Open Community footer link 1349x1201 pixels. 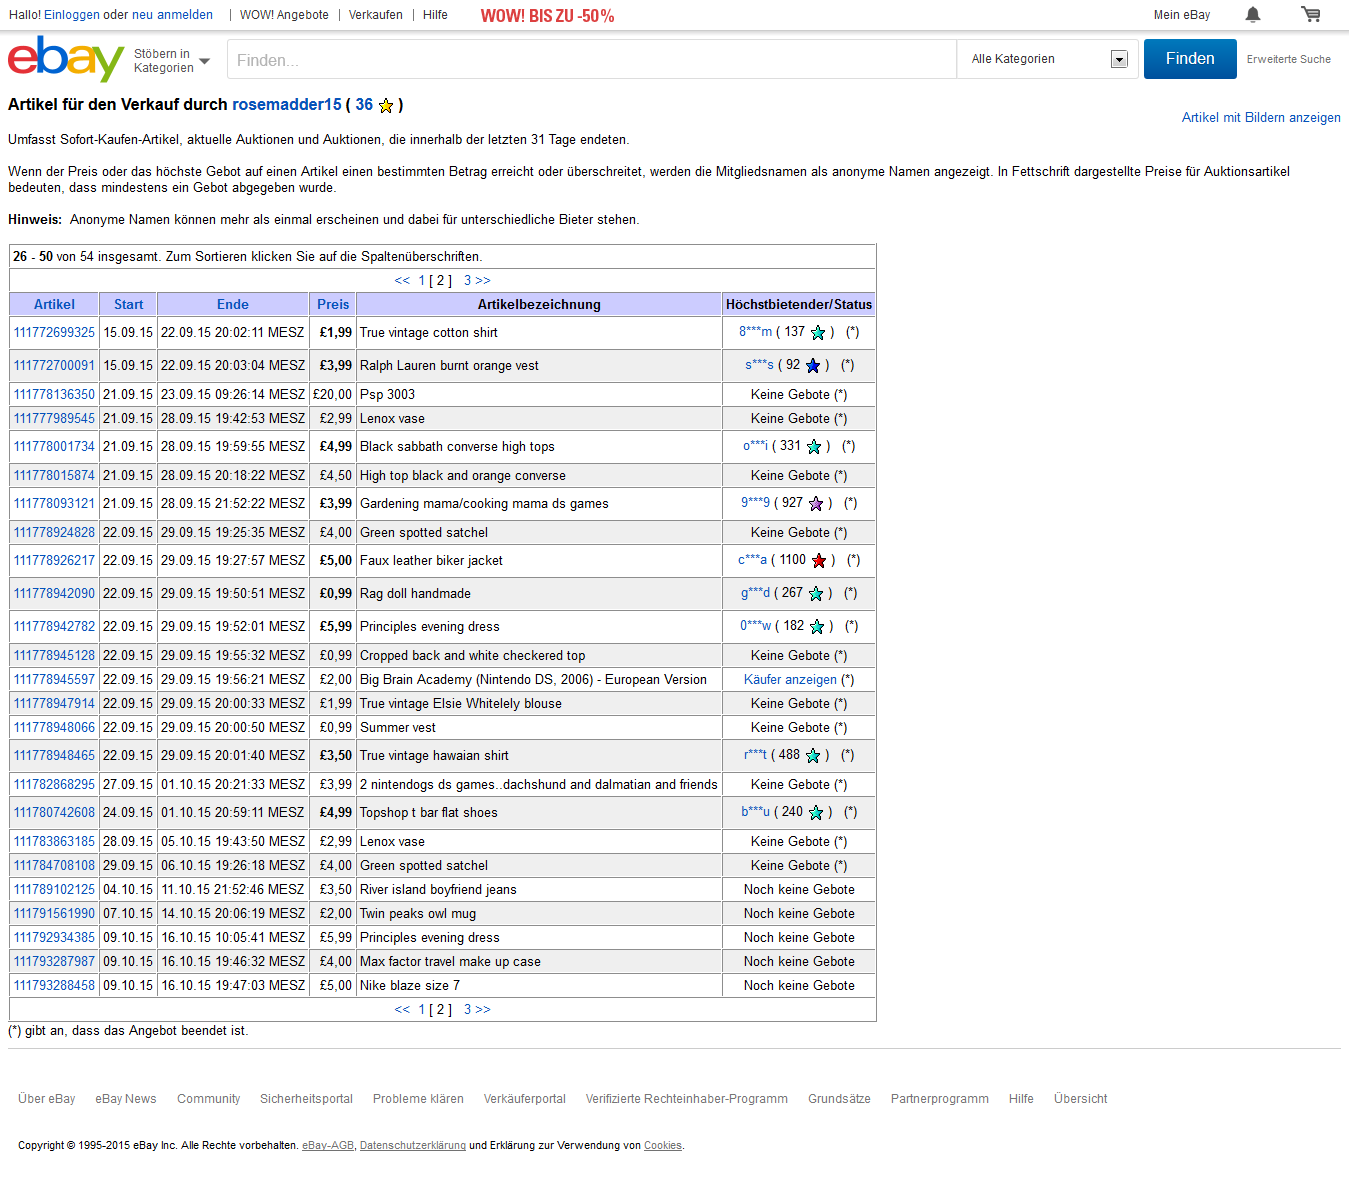coord(208,1099)
